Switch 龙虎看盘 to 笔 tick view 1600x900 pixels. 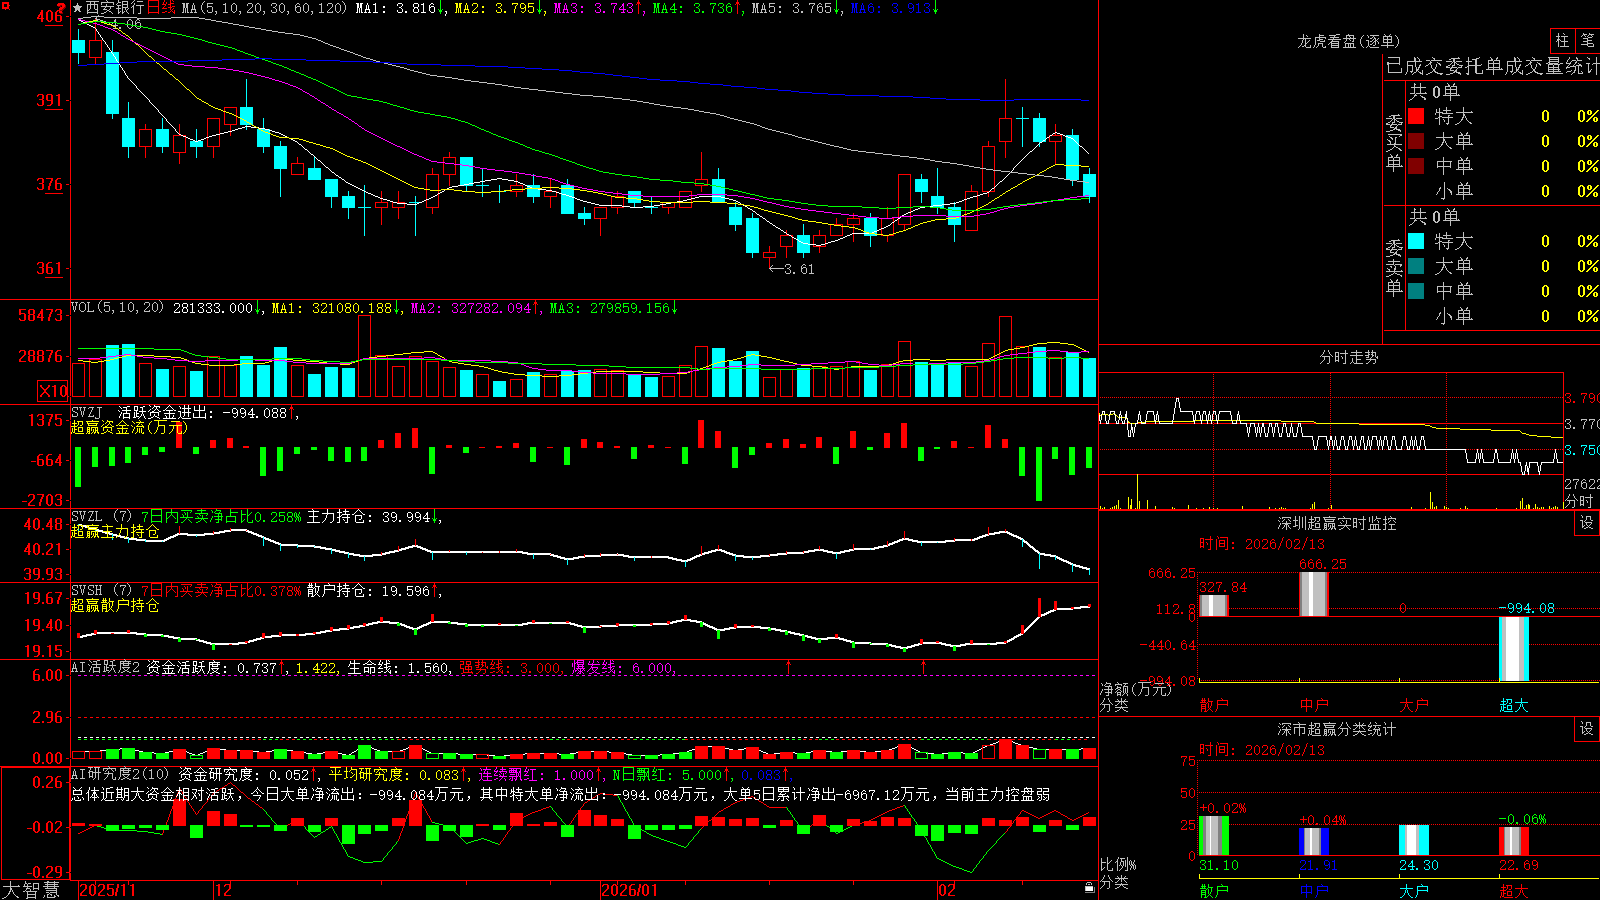coord(1587,41)
